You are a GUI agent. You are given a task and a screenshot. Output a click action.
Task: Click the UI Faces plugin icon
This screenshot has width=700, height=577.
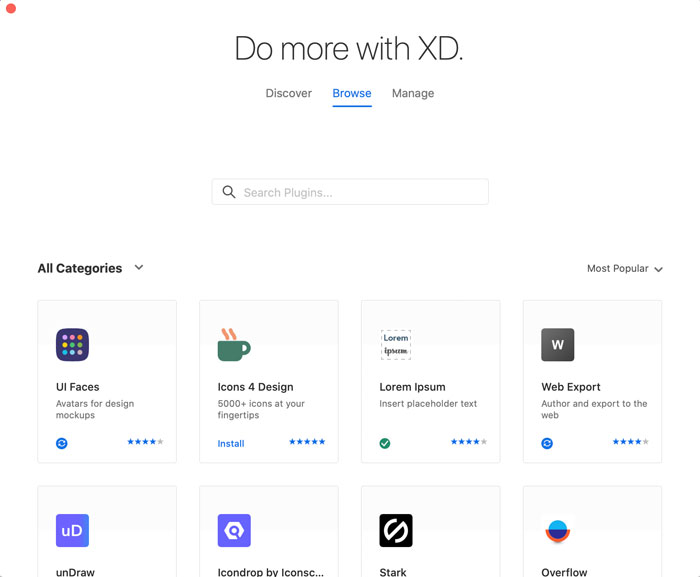coord(72,345)
